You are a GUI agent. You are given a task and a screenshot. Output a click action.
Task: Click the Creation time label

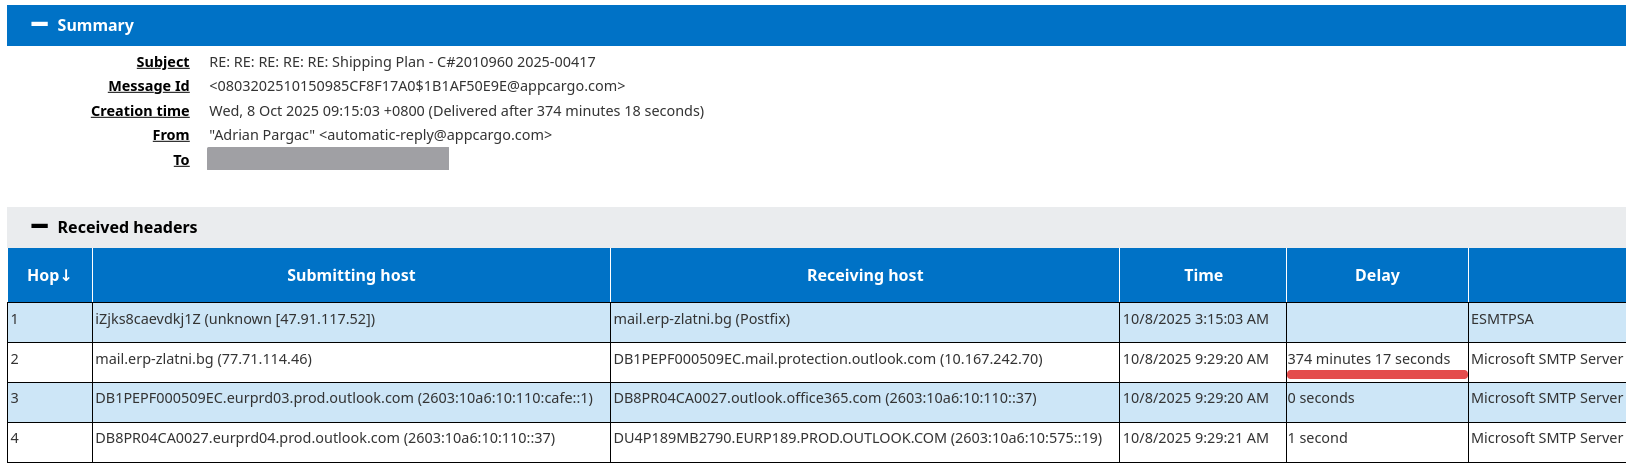(140, 111)
